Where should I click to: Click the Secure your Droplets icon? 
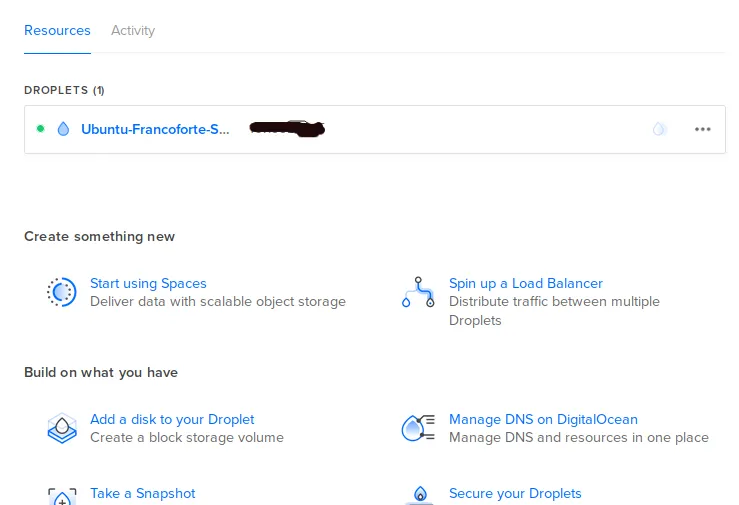click(x=419, y=495)
